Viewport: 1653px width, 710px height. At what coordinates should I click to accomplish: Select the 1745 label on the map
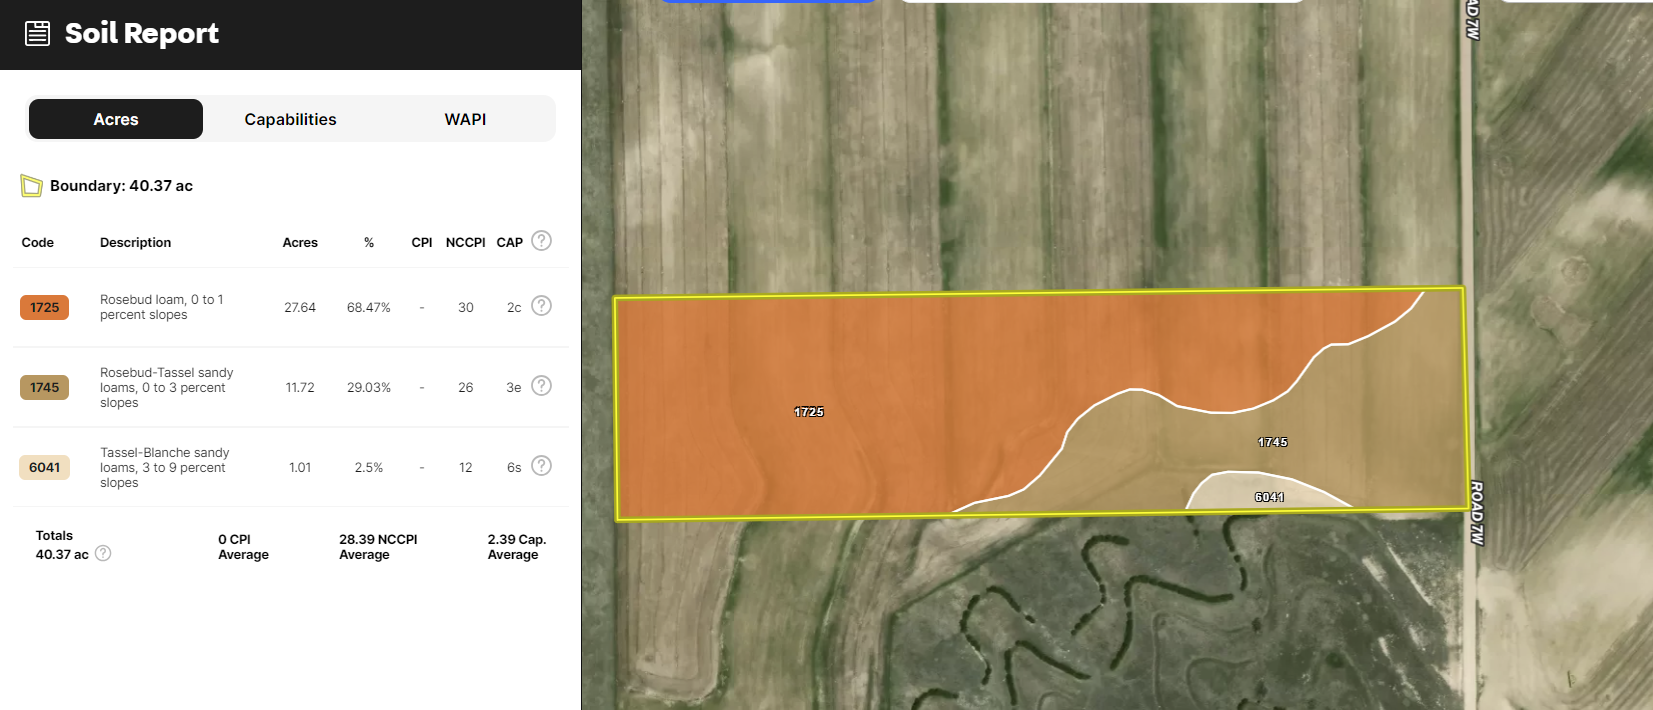click(1272, 442)
